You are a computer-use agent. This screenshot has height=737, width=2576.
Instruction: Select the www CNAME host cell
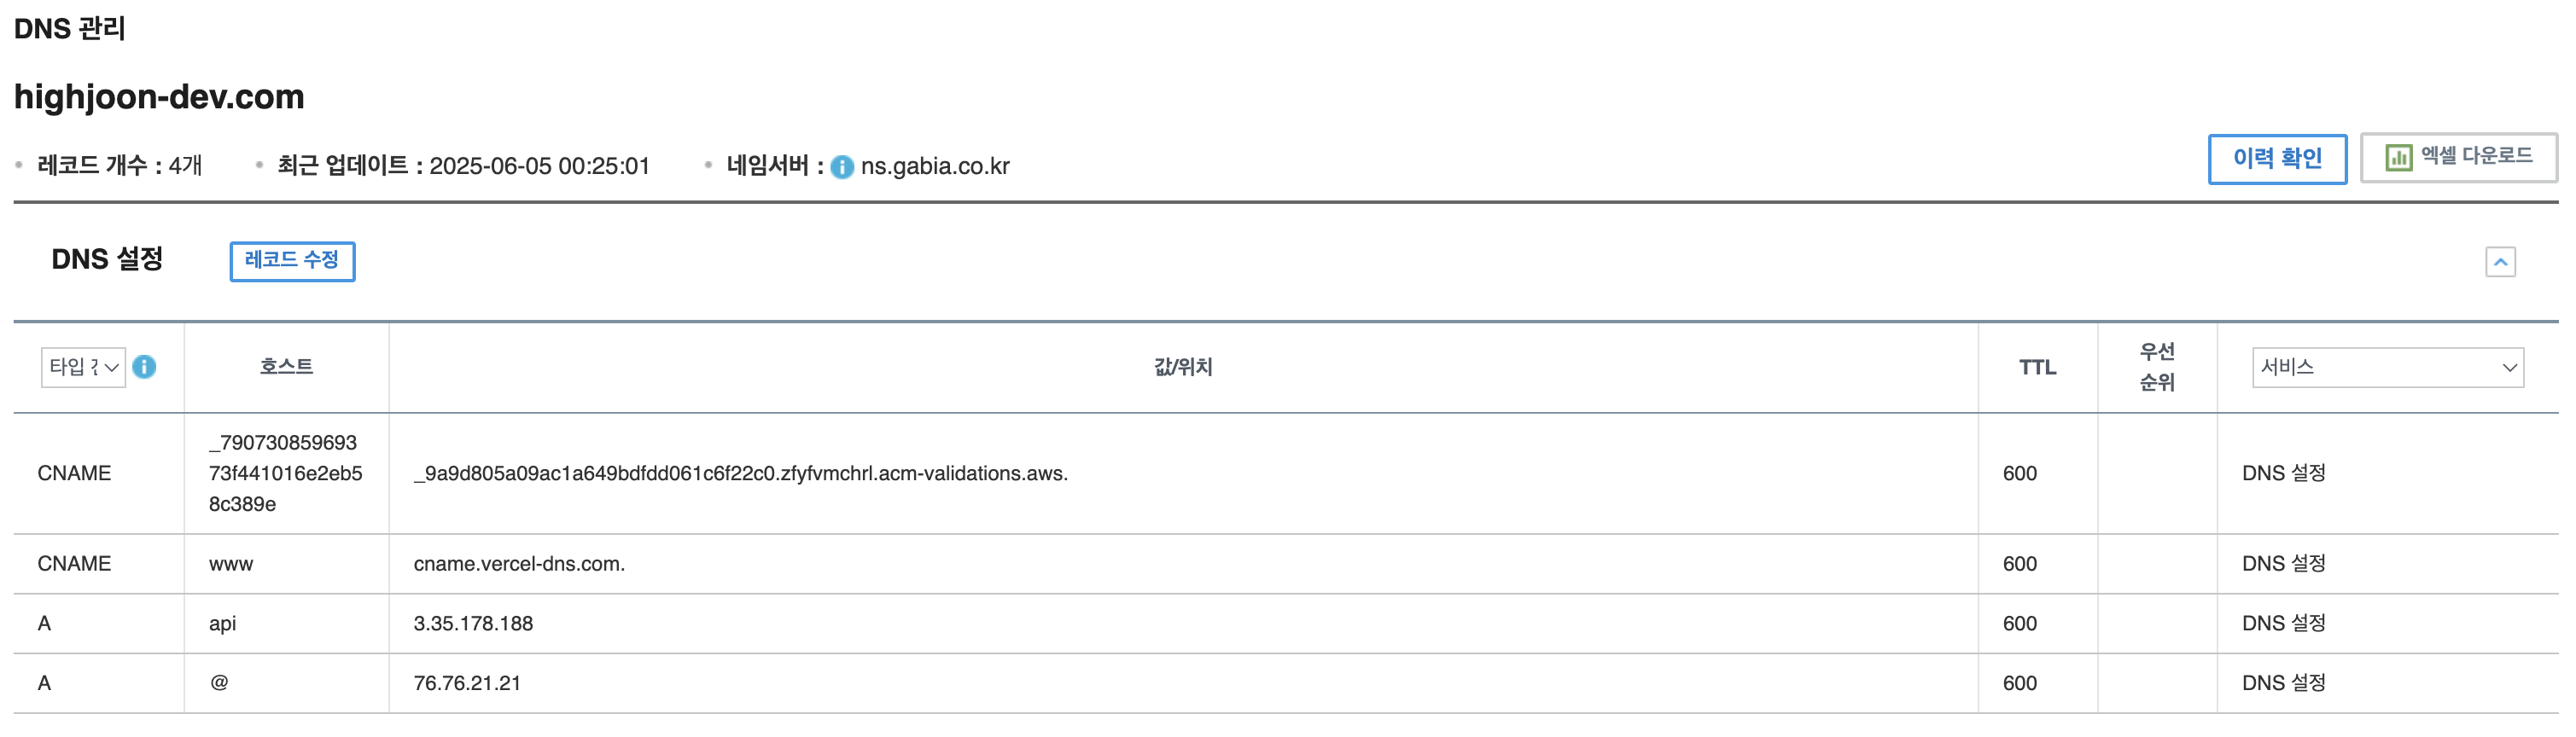click(x=231, y=564)
